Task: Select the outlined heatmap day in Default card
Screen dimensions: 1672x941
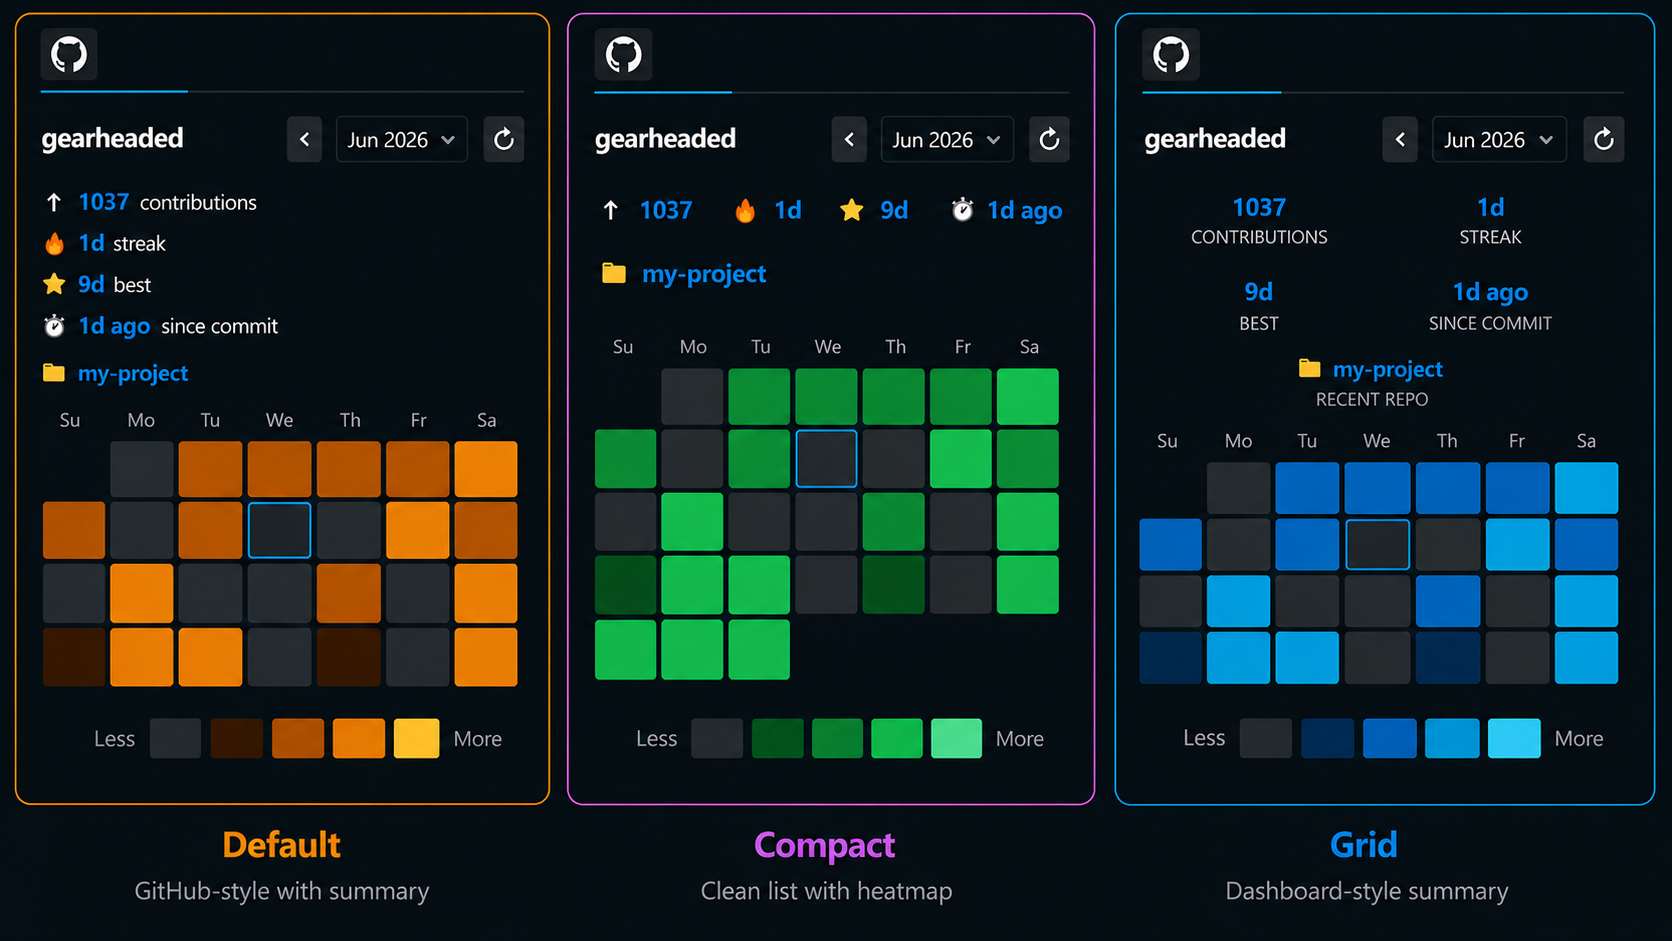Action: (279, 530)
